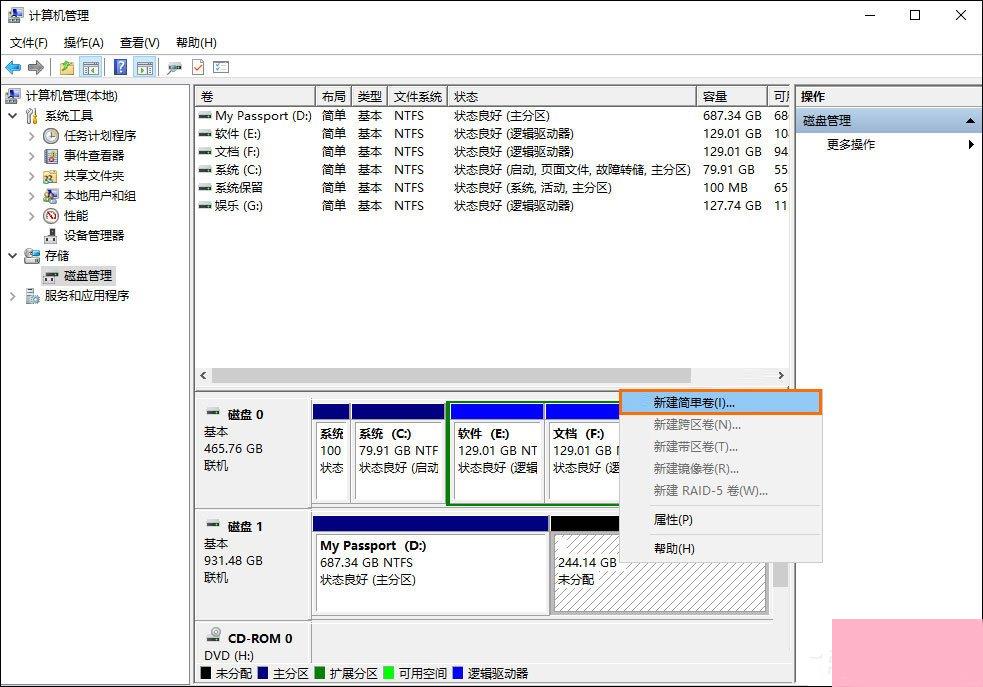
Task: Select the 磁盘管理 icon in tree
Action: (51, 276)
